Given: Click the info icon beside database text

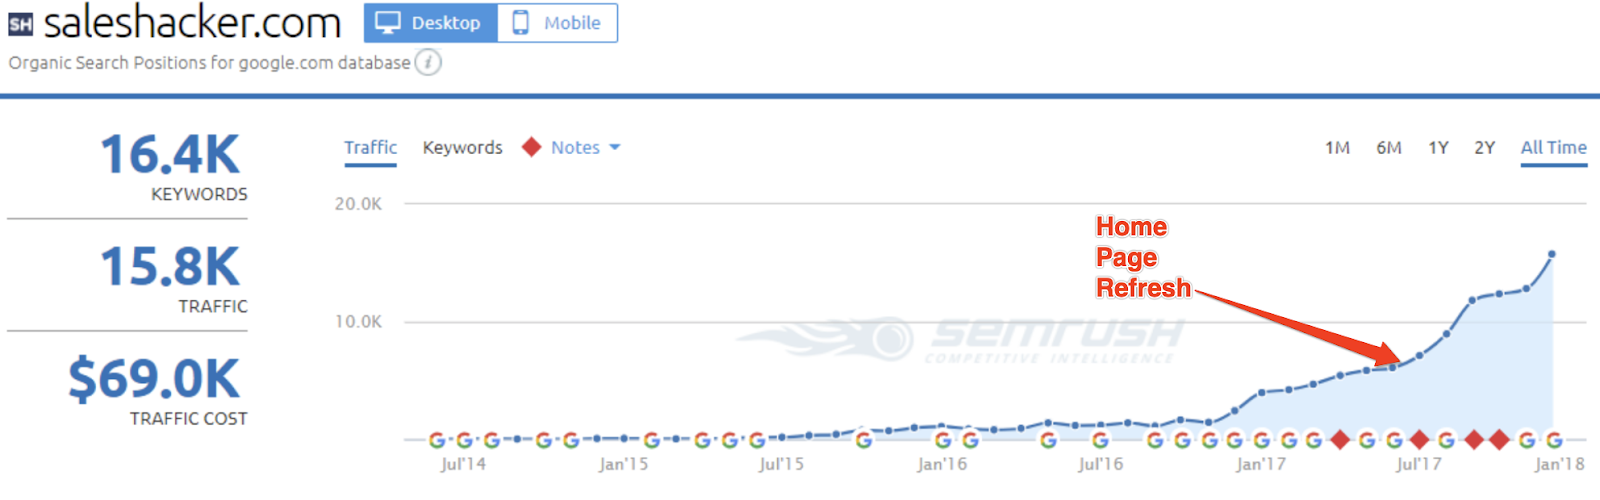Looking at the screenshot, I should tap(428, 62).
